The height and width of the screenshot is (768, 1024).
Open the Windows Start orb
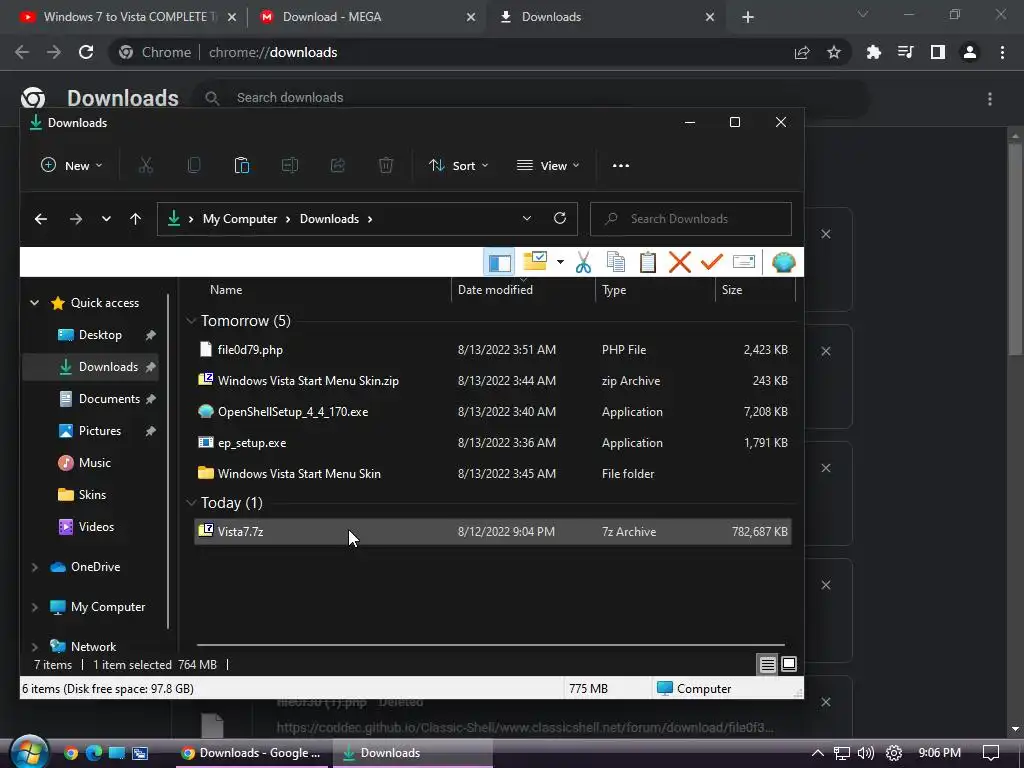29,754
